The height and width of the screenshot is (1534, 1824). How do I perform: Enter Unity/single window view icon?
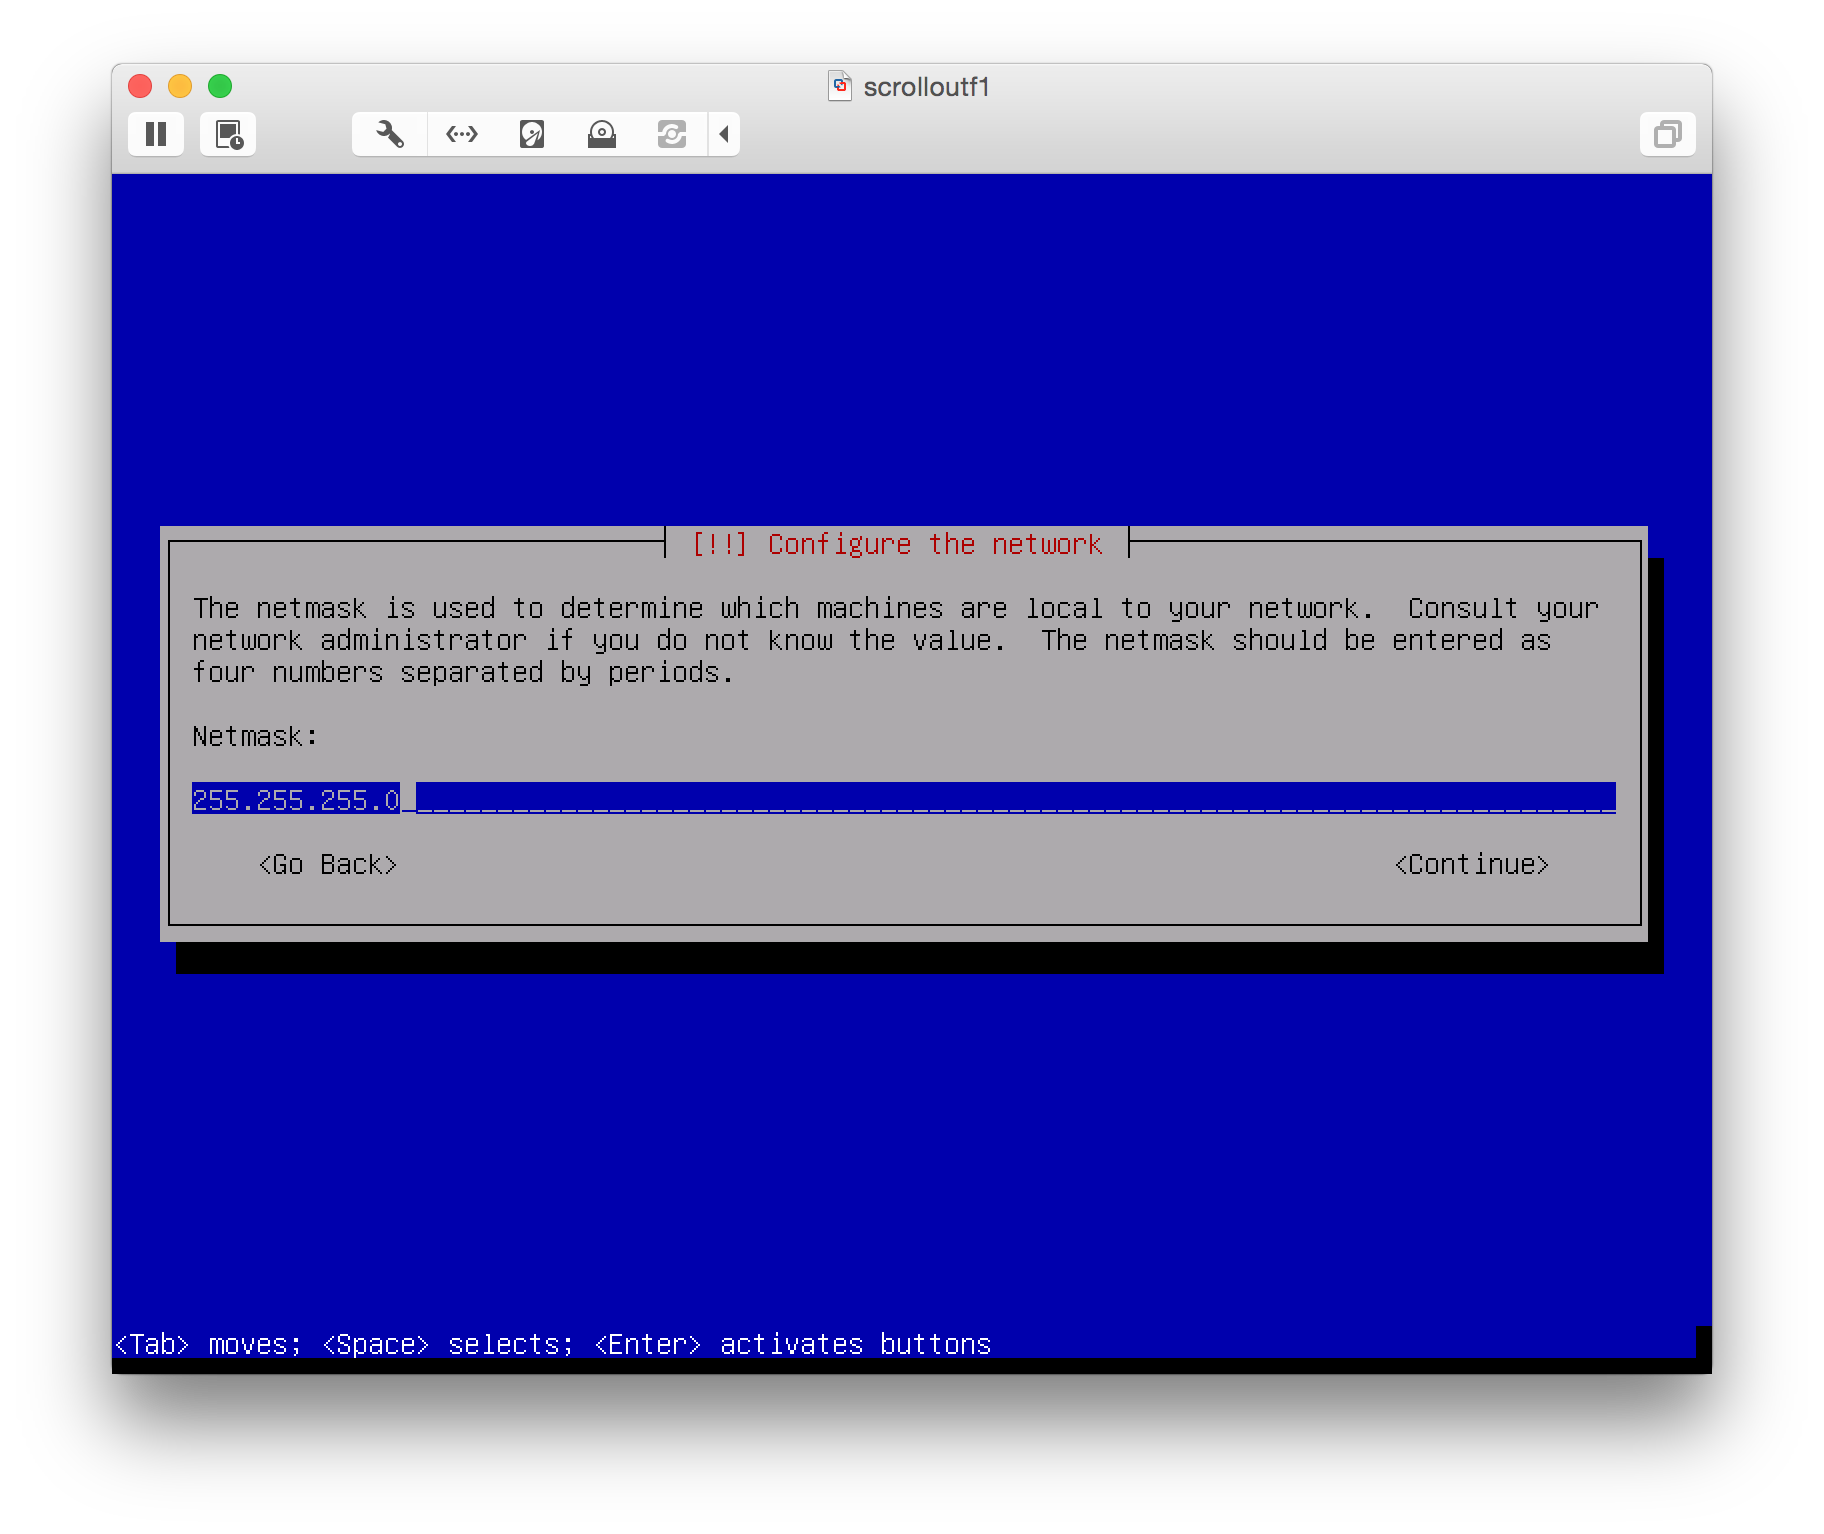(x=1667, y=134)
